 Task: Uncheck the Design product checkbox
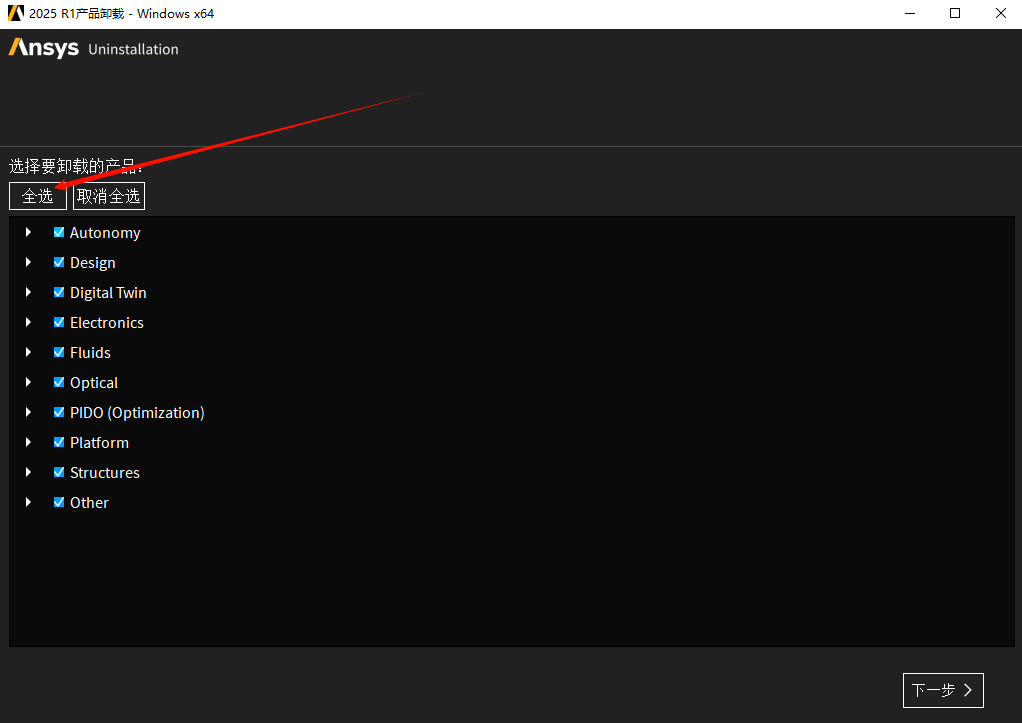(59, 262)
